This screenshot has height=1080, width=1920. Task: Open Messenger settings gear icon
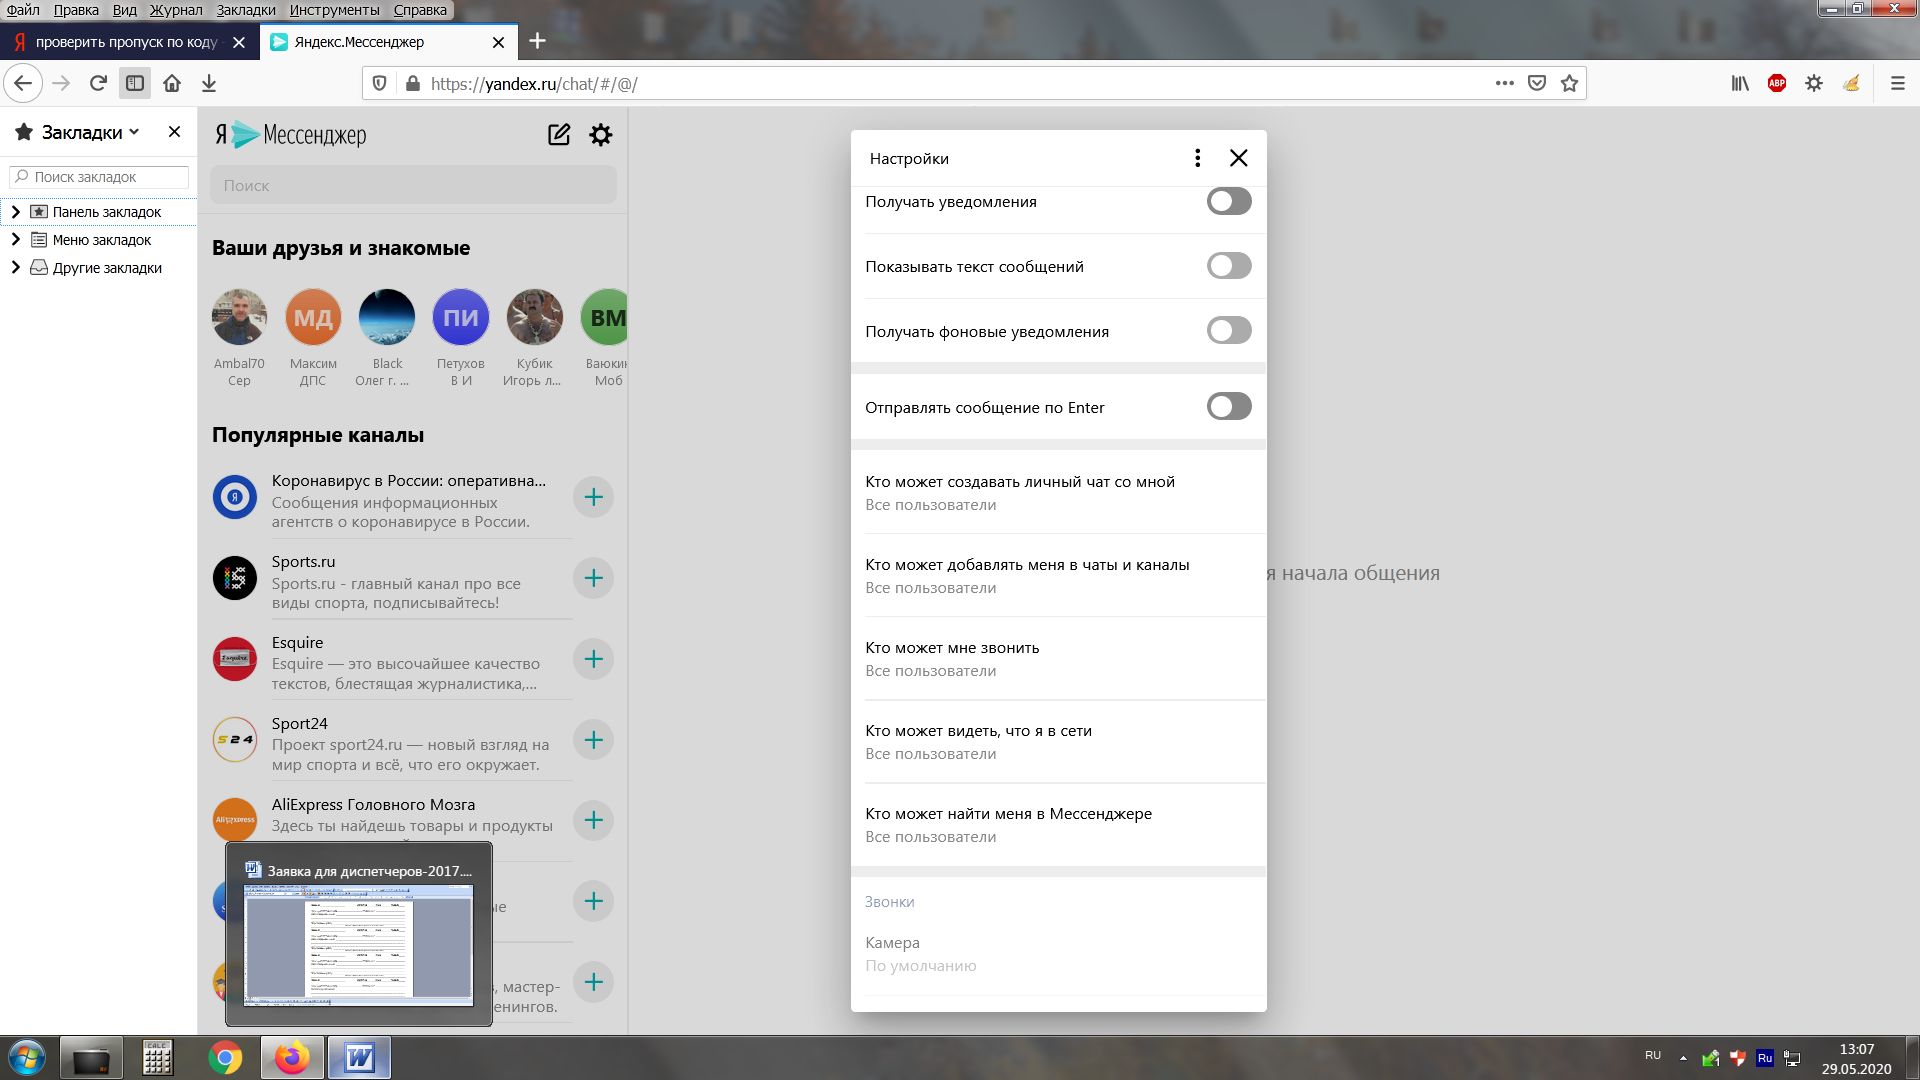click(x=600, y=135)
